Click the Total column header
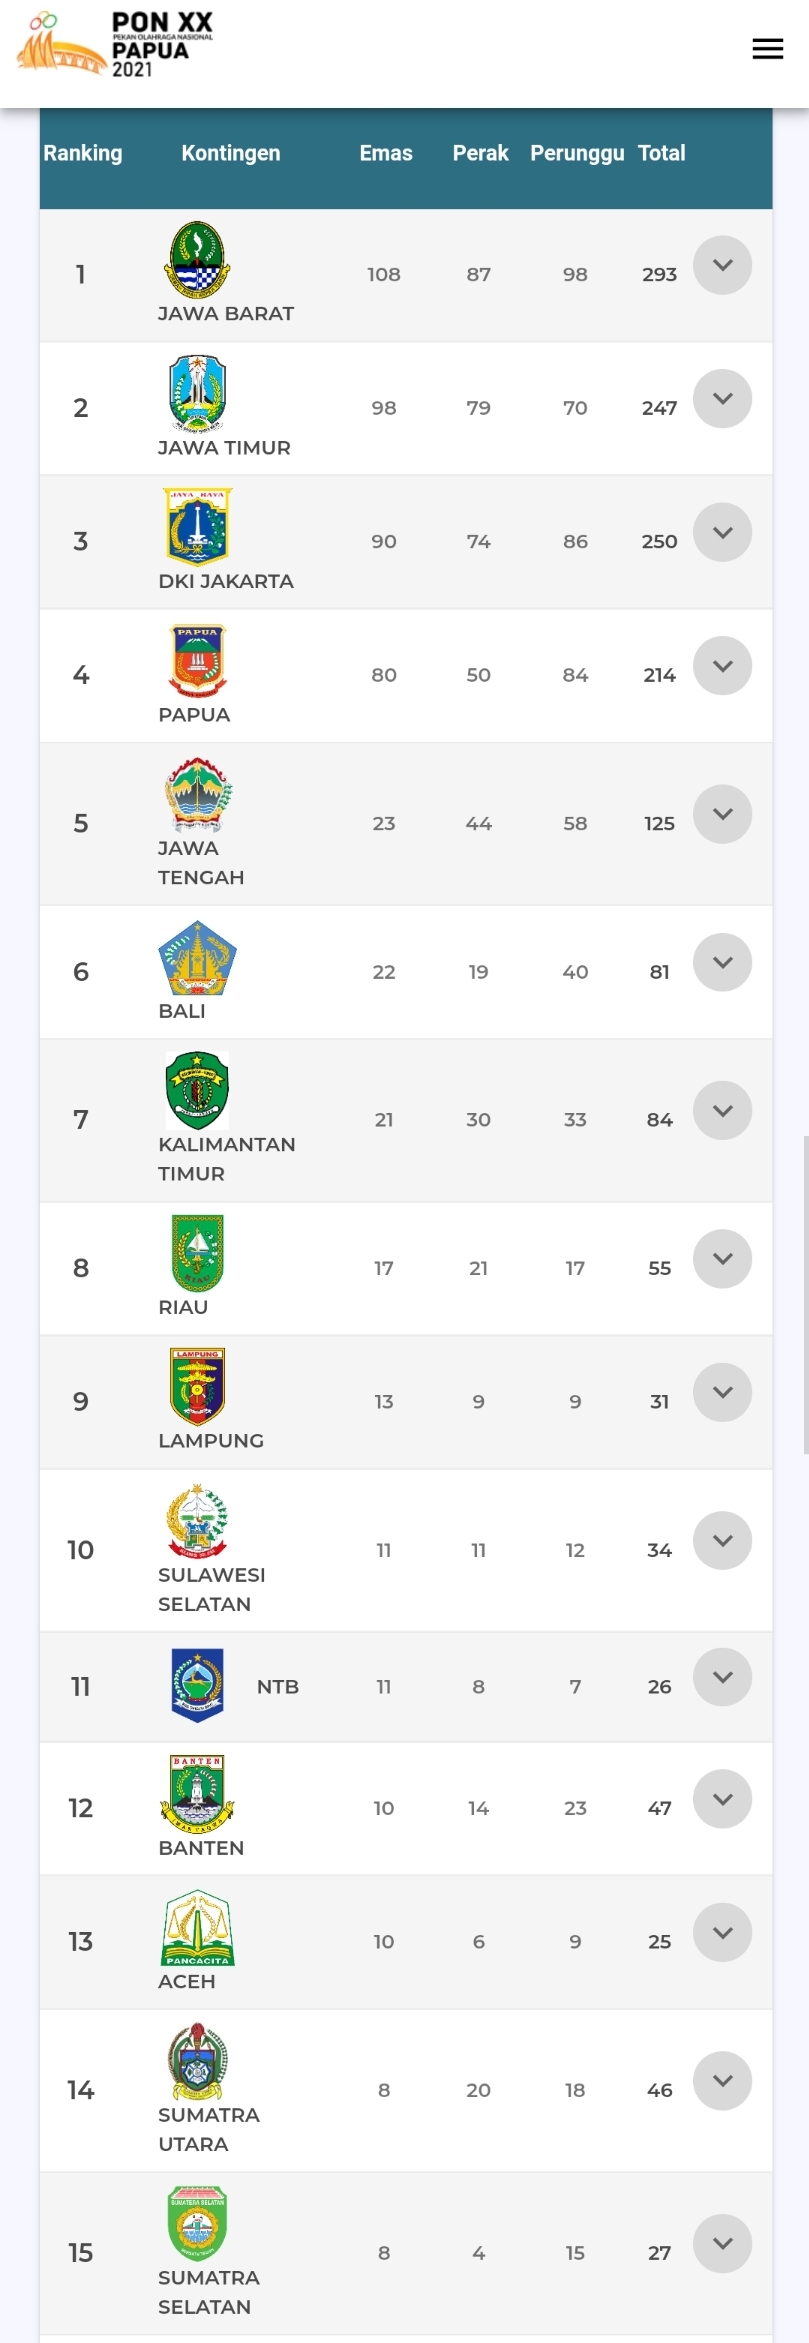 pyautogui.click(x=662, y=153)
